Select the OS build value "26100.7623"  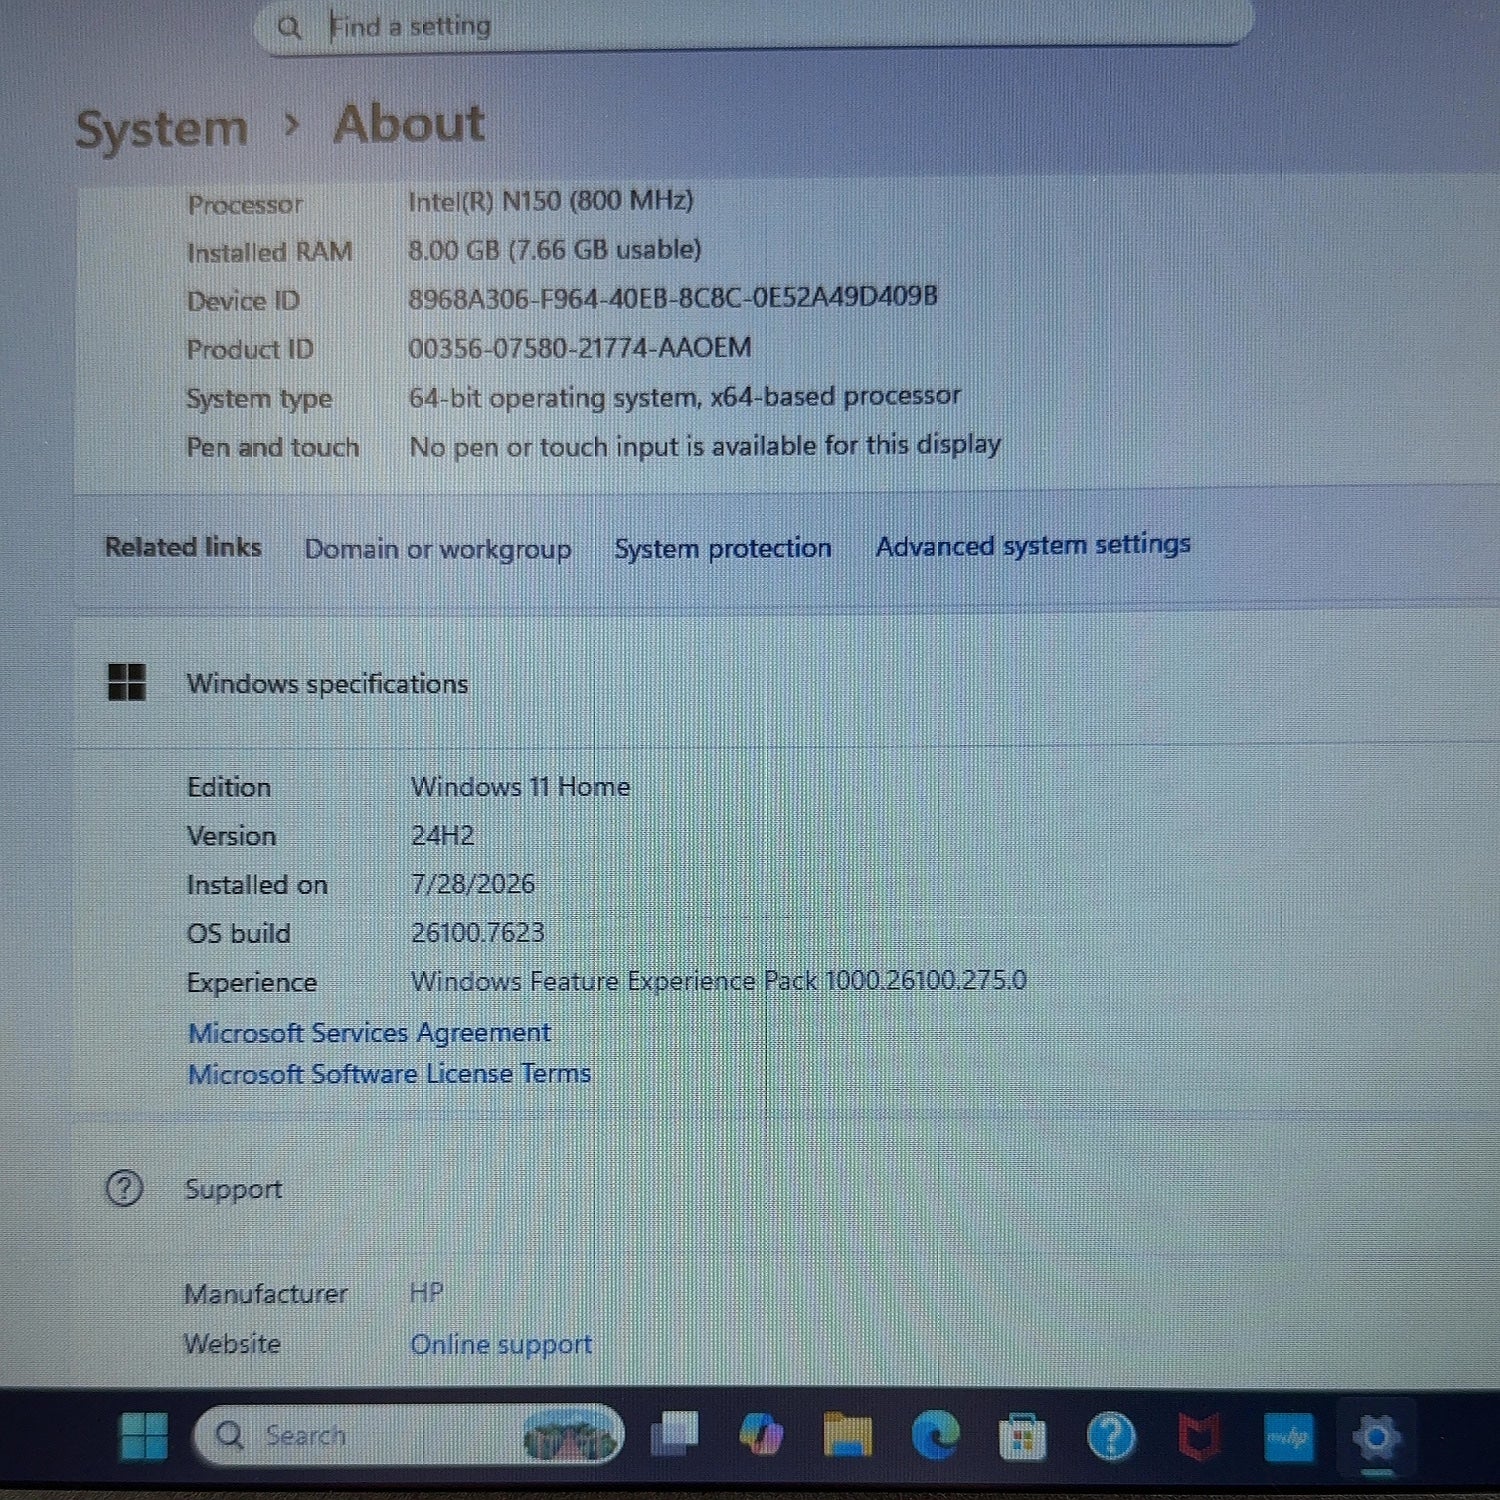(x=478, y=932)
